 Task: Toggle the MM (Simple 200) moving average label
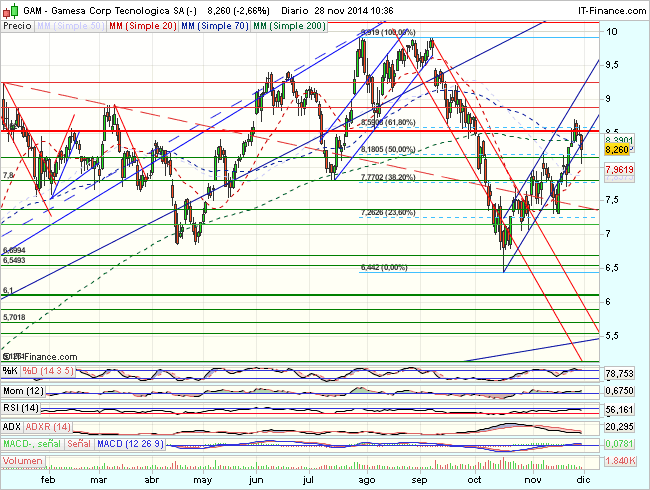click(289, 26)
